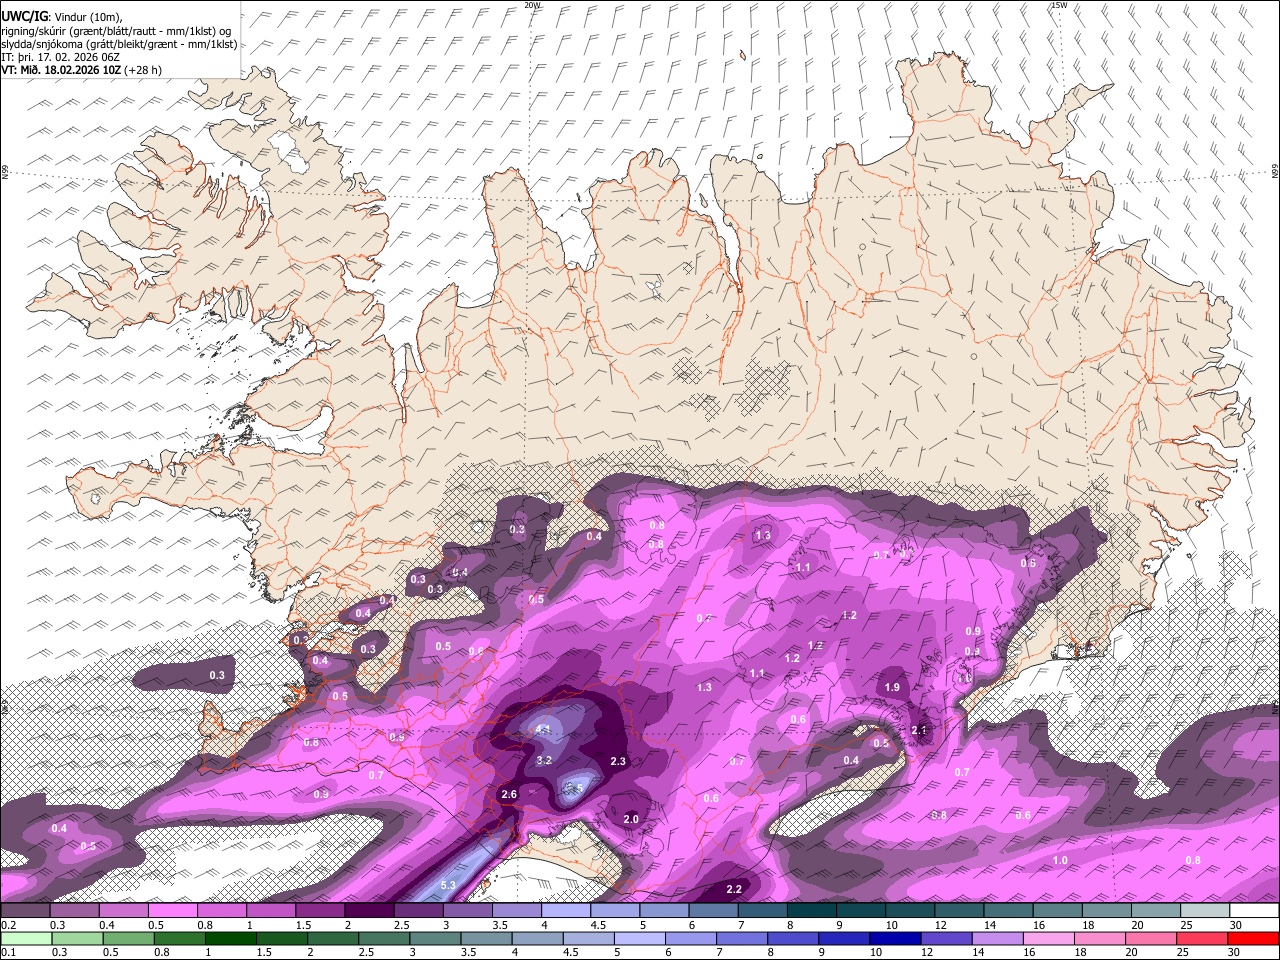This screenshot has height=960, width=1280.
Task: Click the 2.0 precipitation value on the map
Action: pyautogui.click(x=630, y=819)
